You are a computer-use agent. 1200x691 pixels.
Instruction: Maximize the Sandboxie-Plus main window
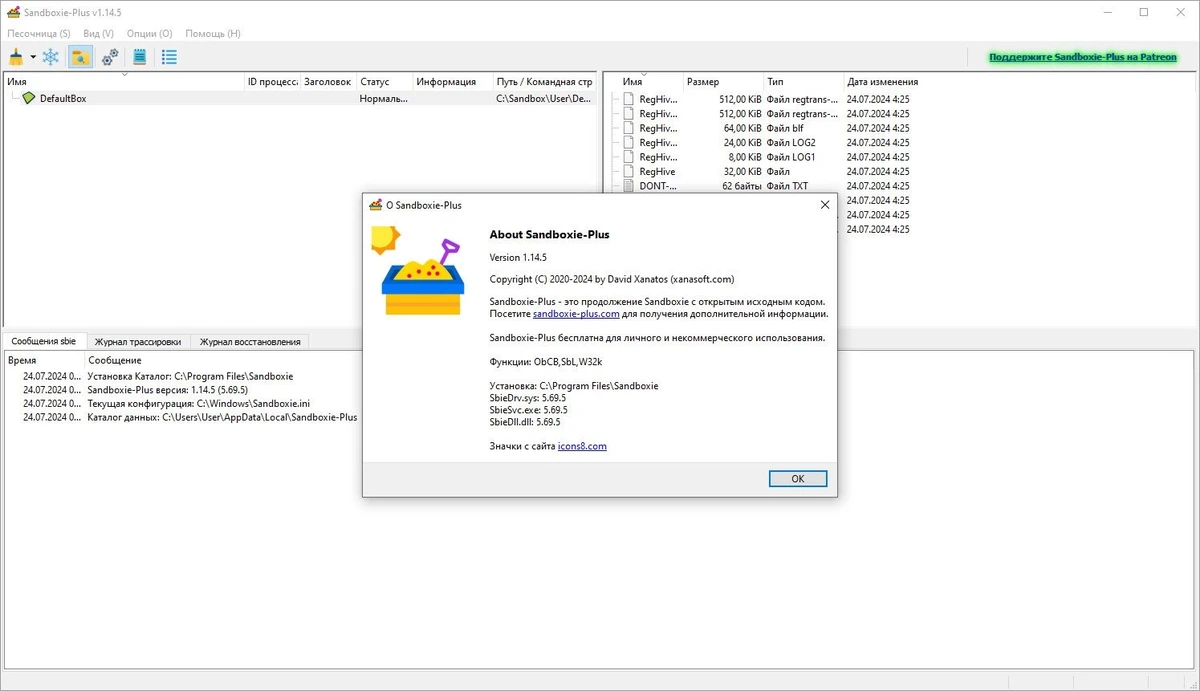[1144, 12]
